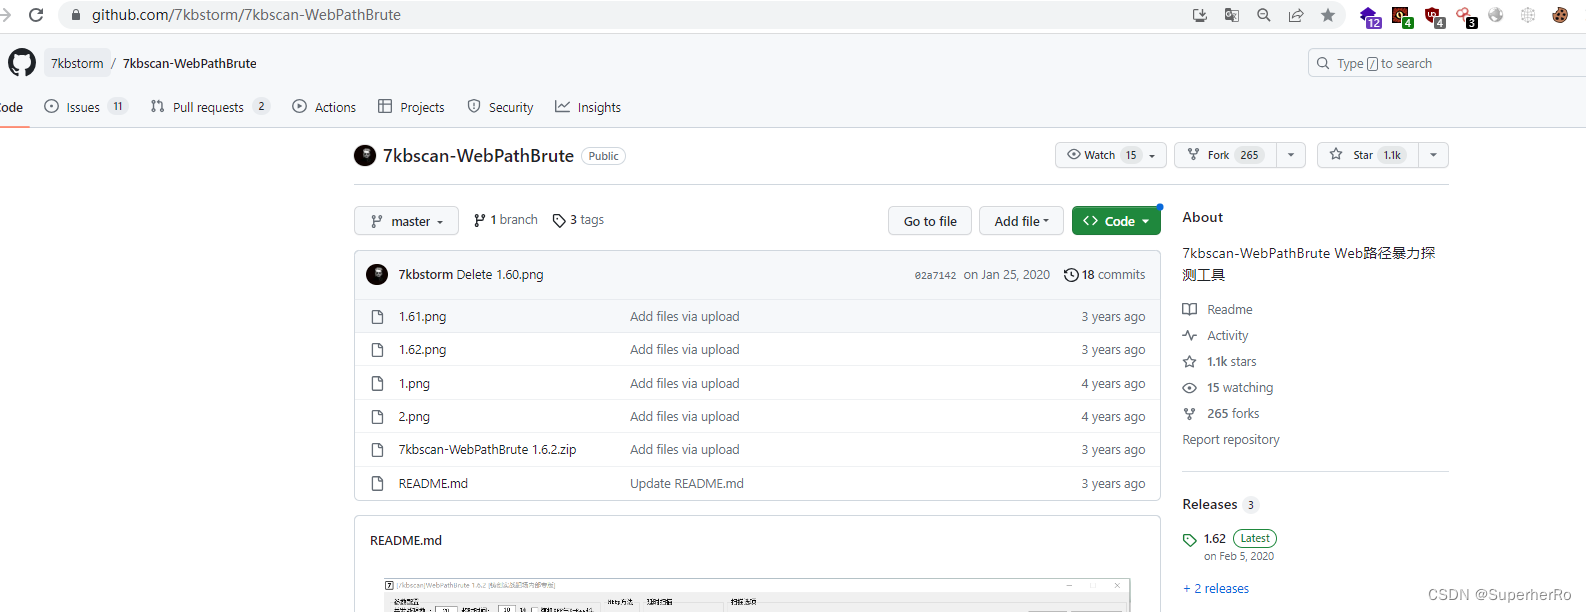Click the committer avatar in the commit row
The width and height of the screenshot is (1586, 612).
(x=377, y=275)
